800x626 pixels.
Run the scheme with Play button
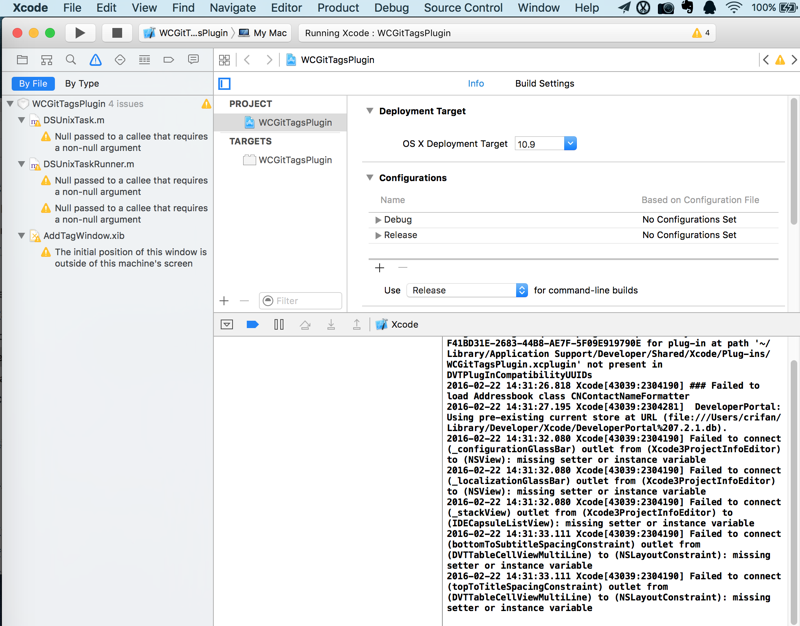(80, 33)
